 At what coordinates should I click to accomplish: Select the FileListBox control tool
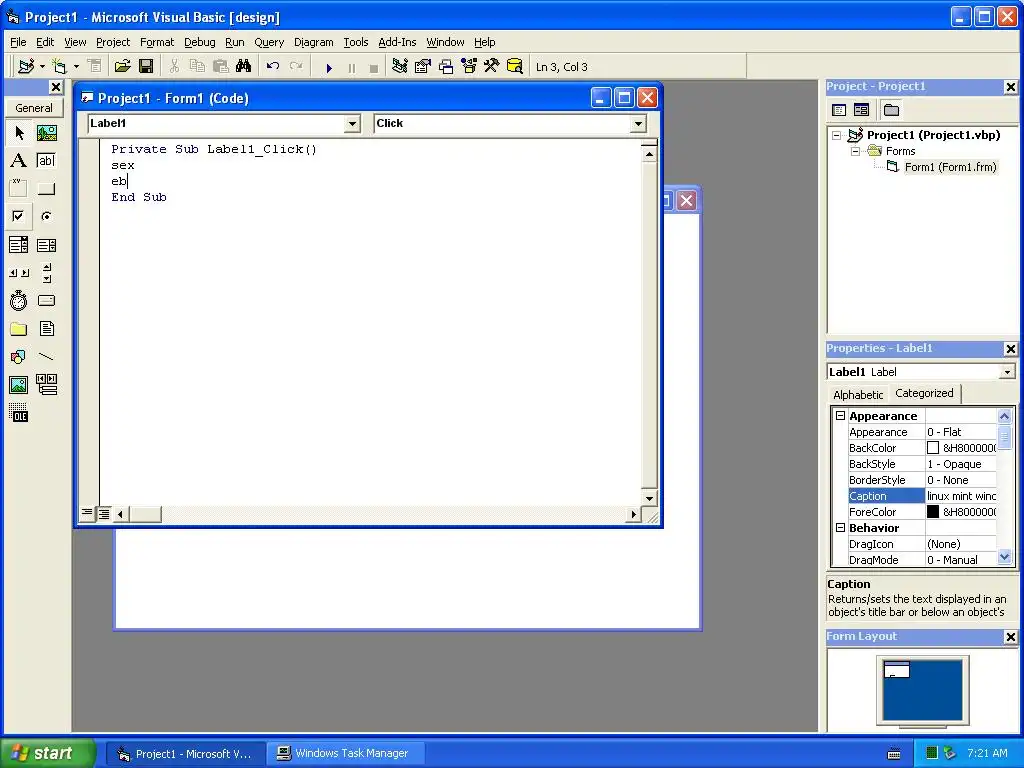coord(46,328)
